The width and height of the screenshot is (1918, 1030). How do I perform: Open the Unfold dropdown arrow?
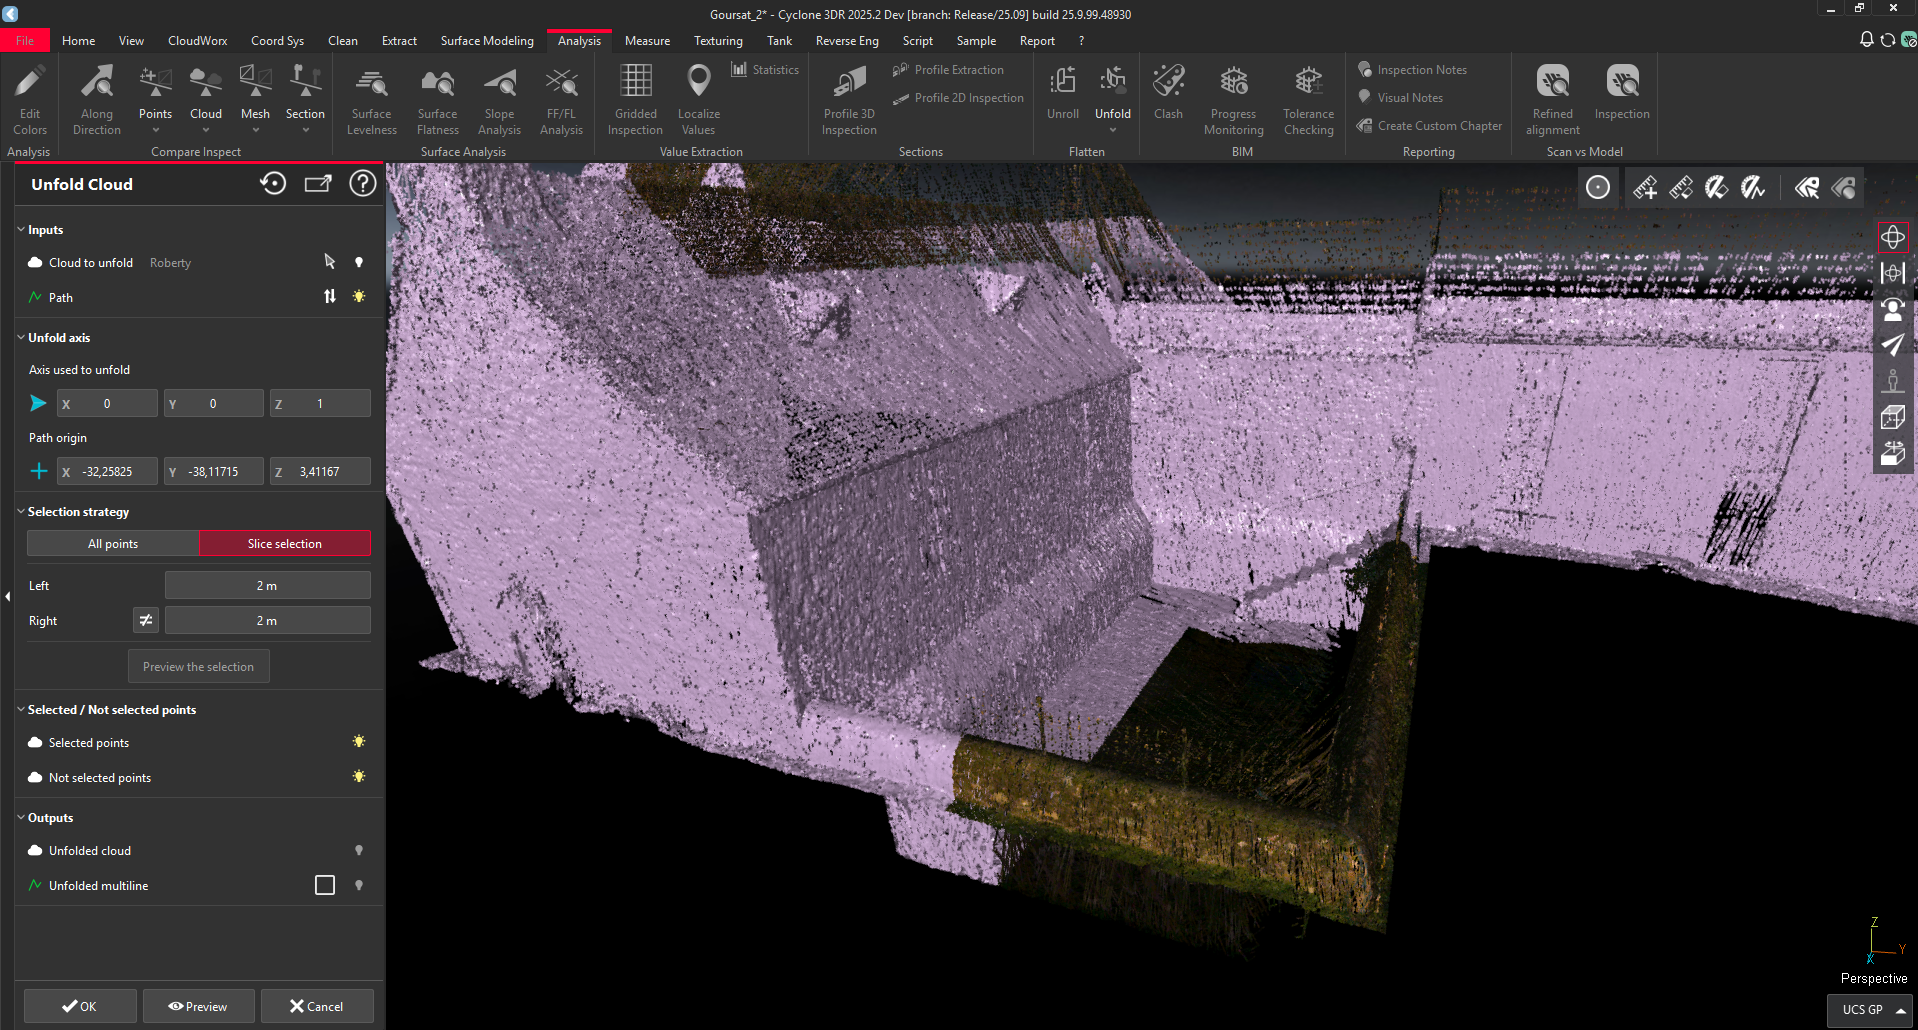click(x=1112, y=130)
